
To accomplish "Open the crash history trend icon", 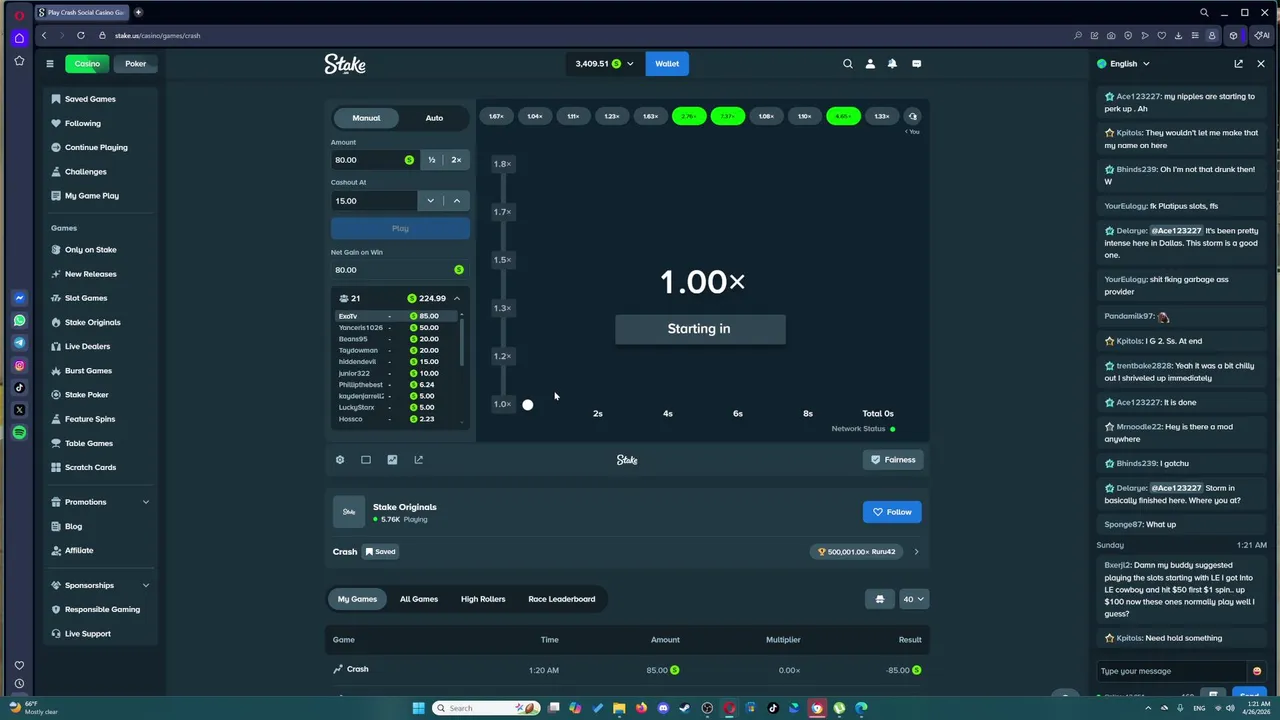I will click(x=912, y=116).
